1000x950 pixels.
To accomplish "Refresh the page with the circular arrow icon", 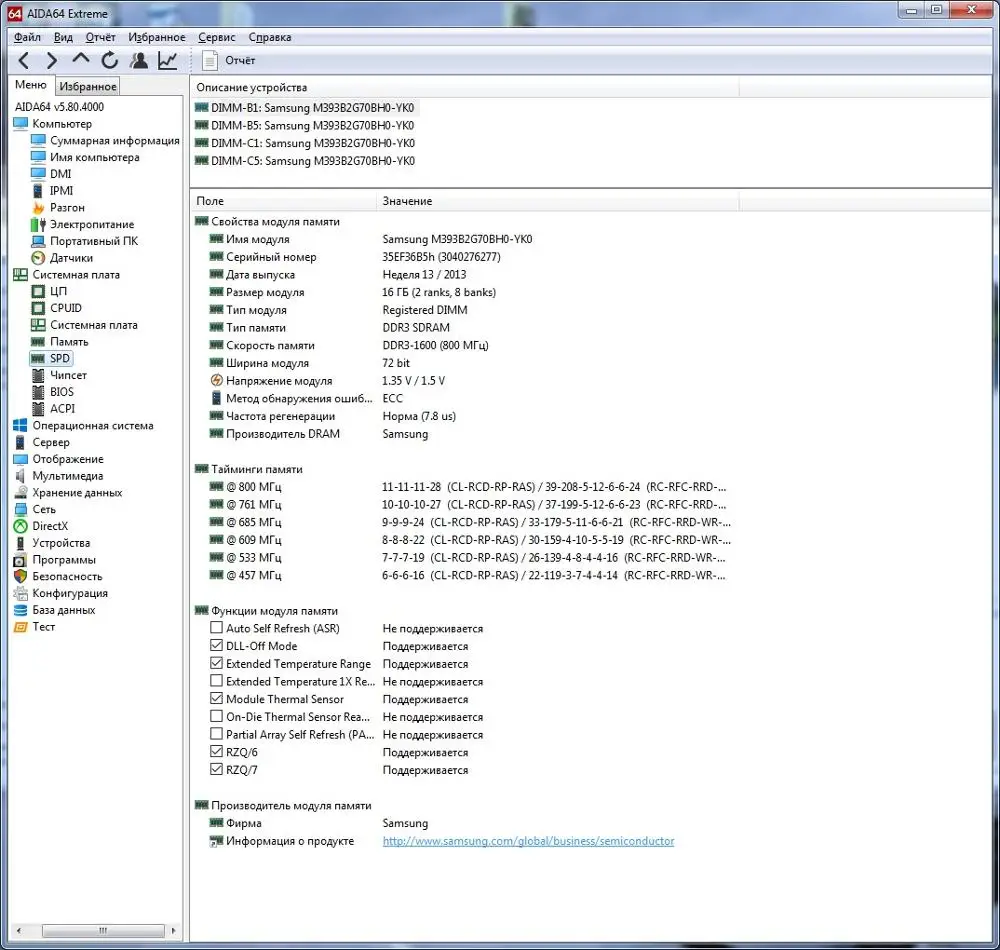I will point(110,61).
